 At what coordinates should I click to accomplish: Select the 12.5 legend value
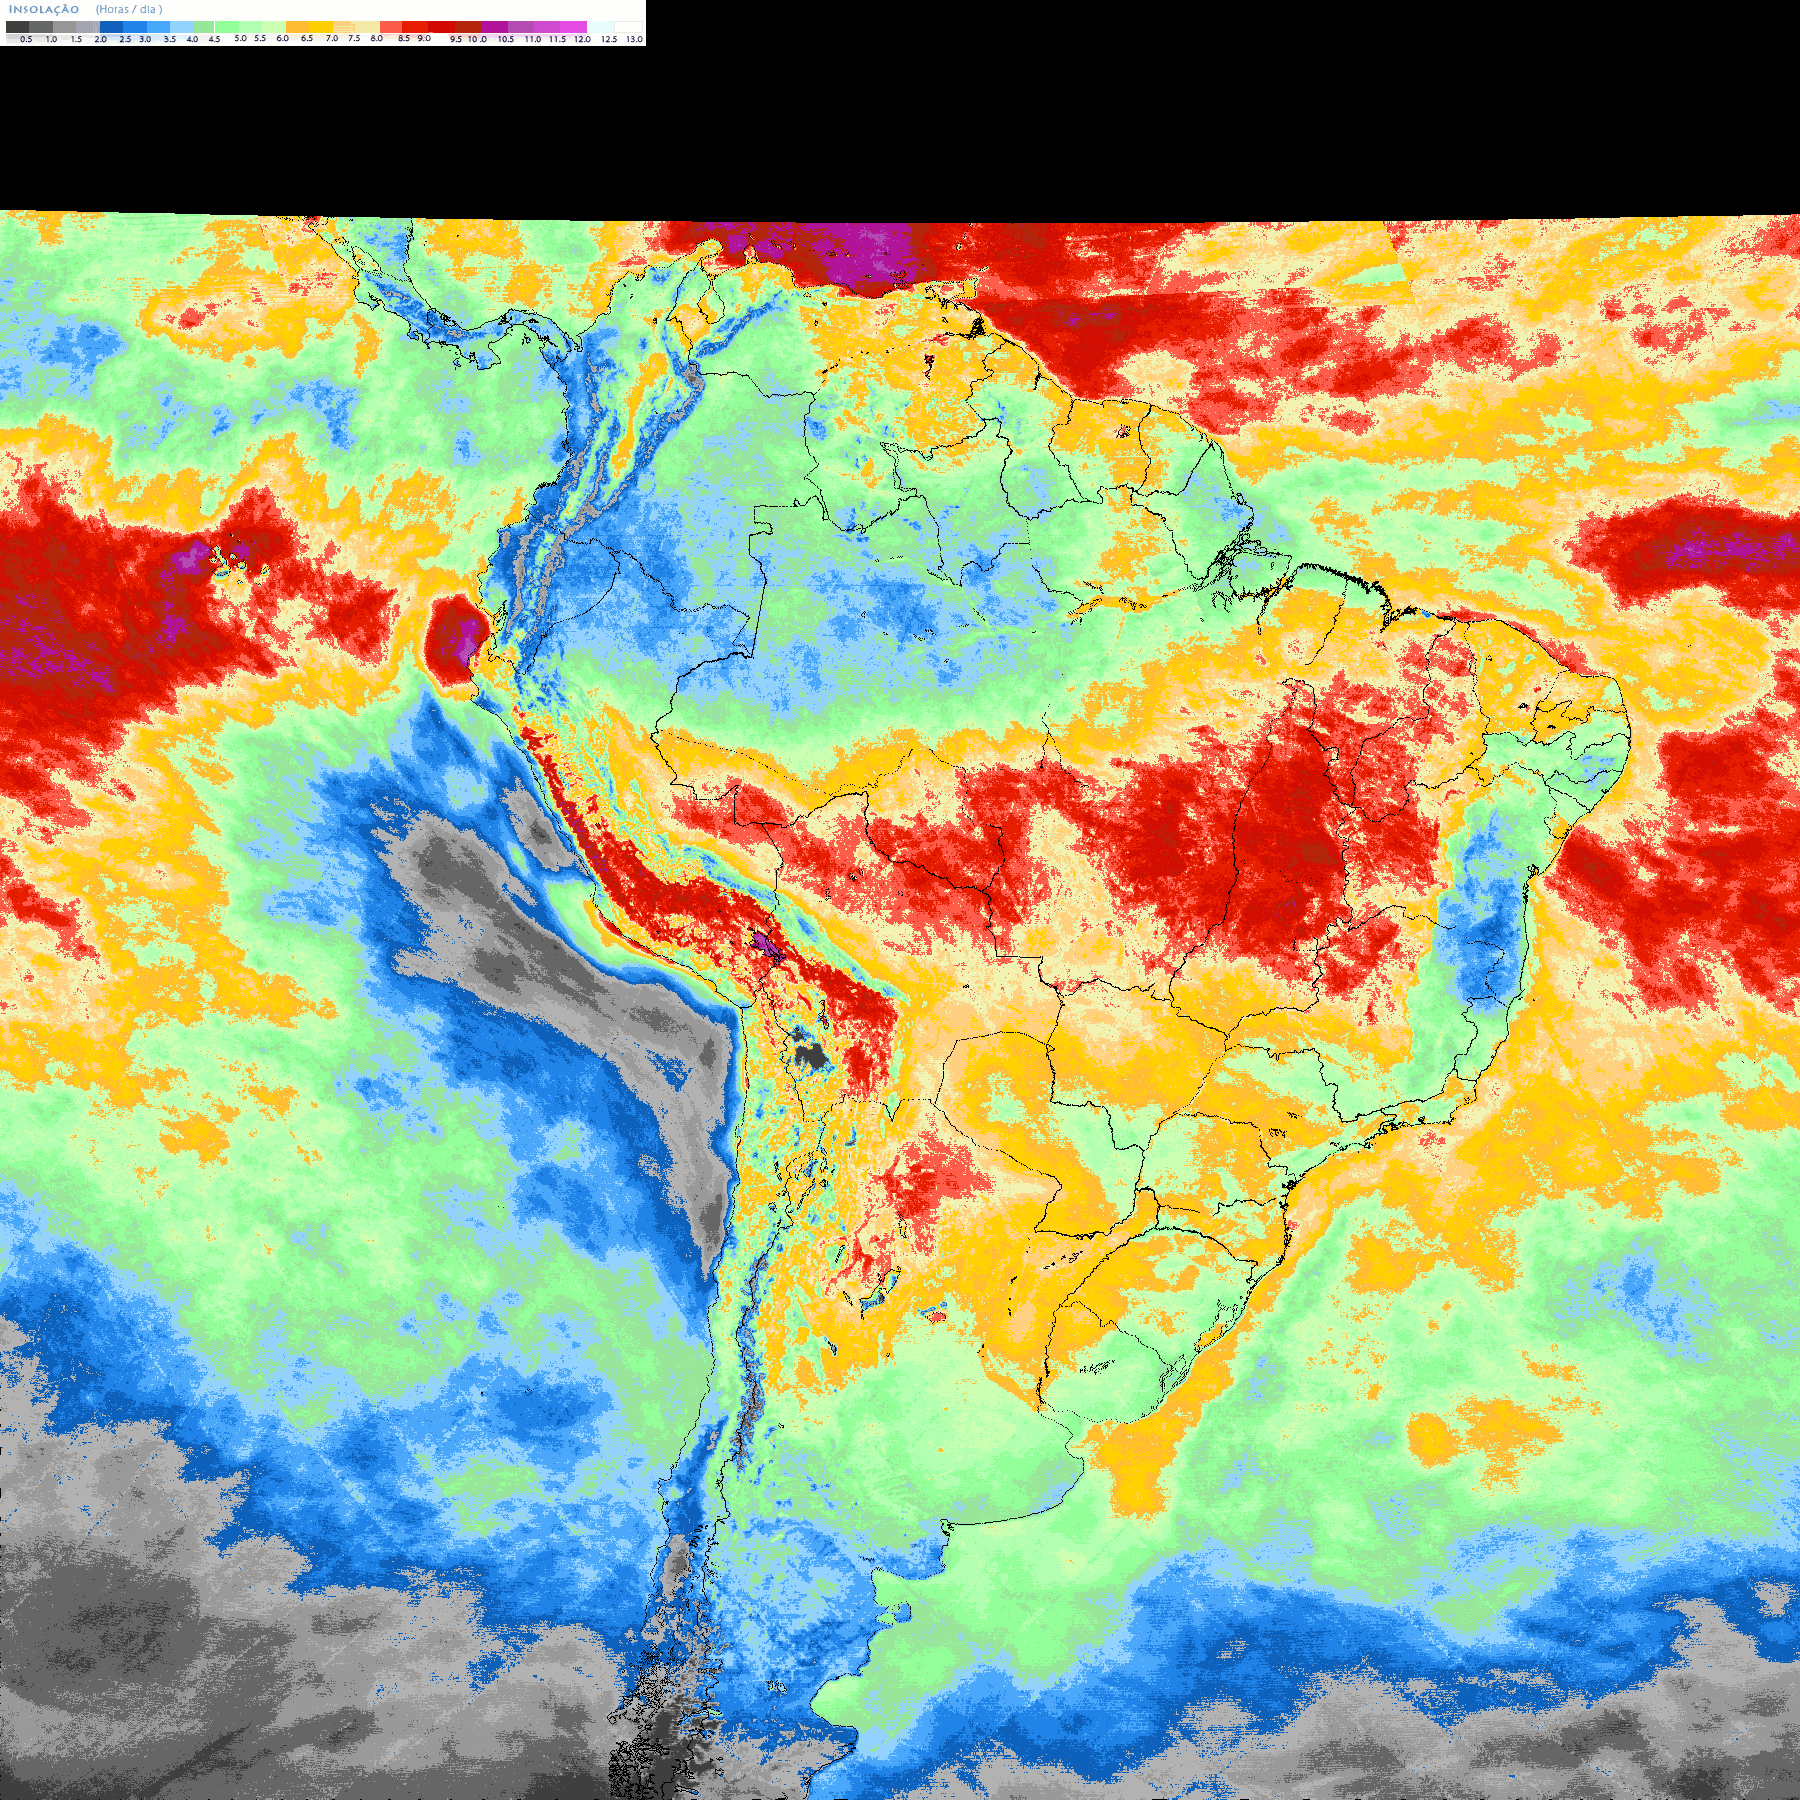[609, 39]
